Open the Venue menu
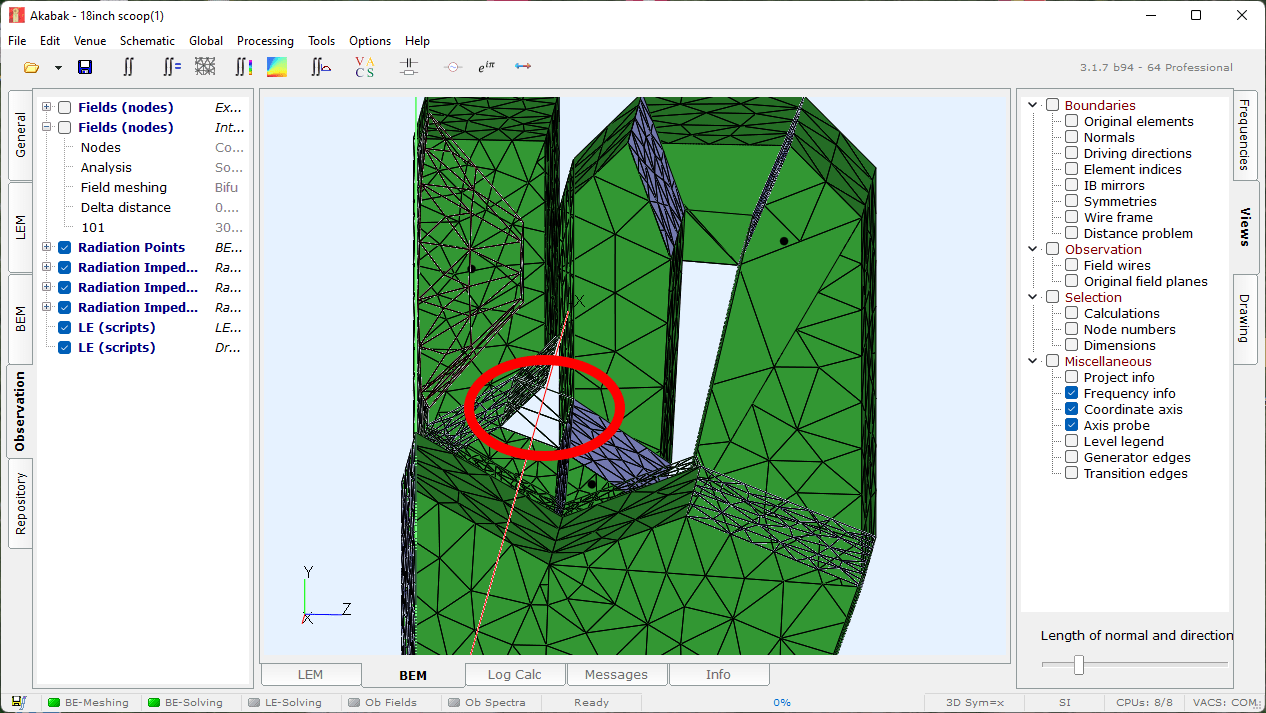The height and width of the screenshot is (713, 1266). click(90, 41)
